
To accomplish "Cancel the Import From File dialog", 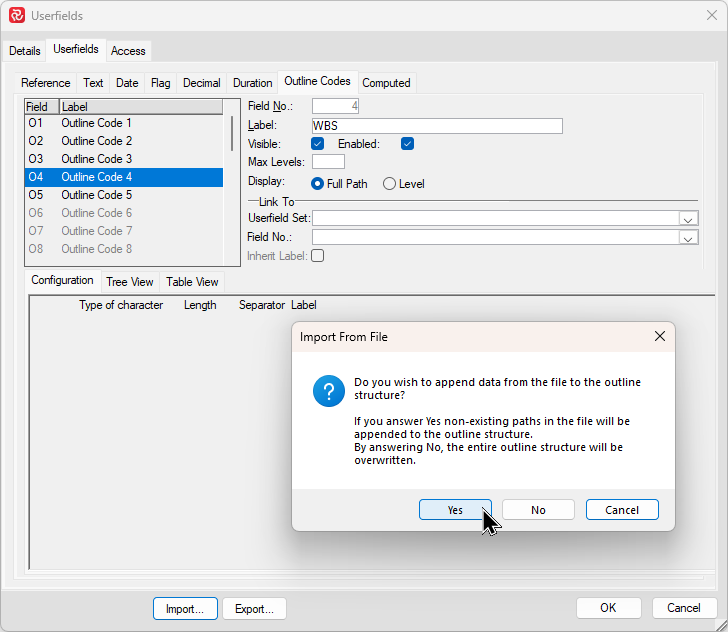I will pos(622,510).
